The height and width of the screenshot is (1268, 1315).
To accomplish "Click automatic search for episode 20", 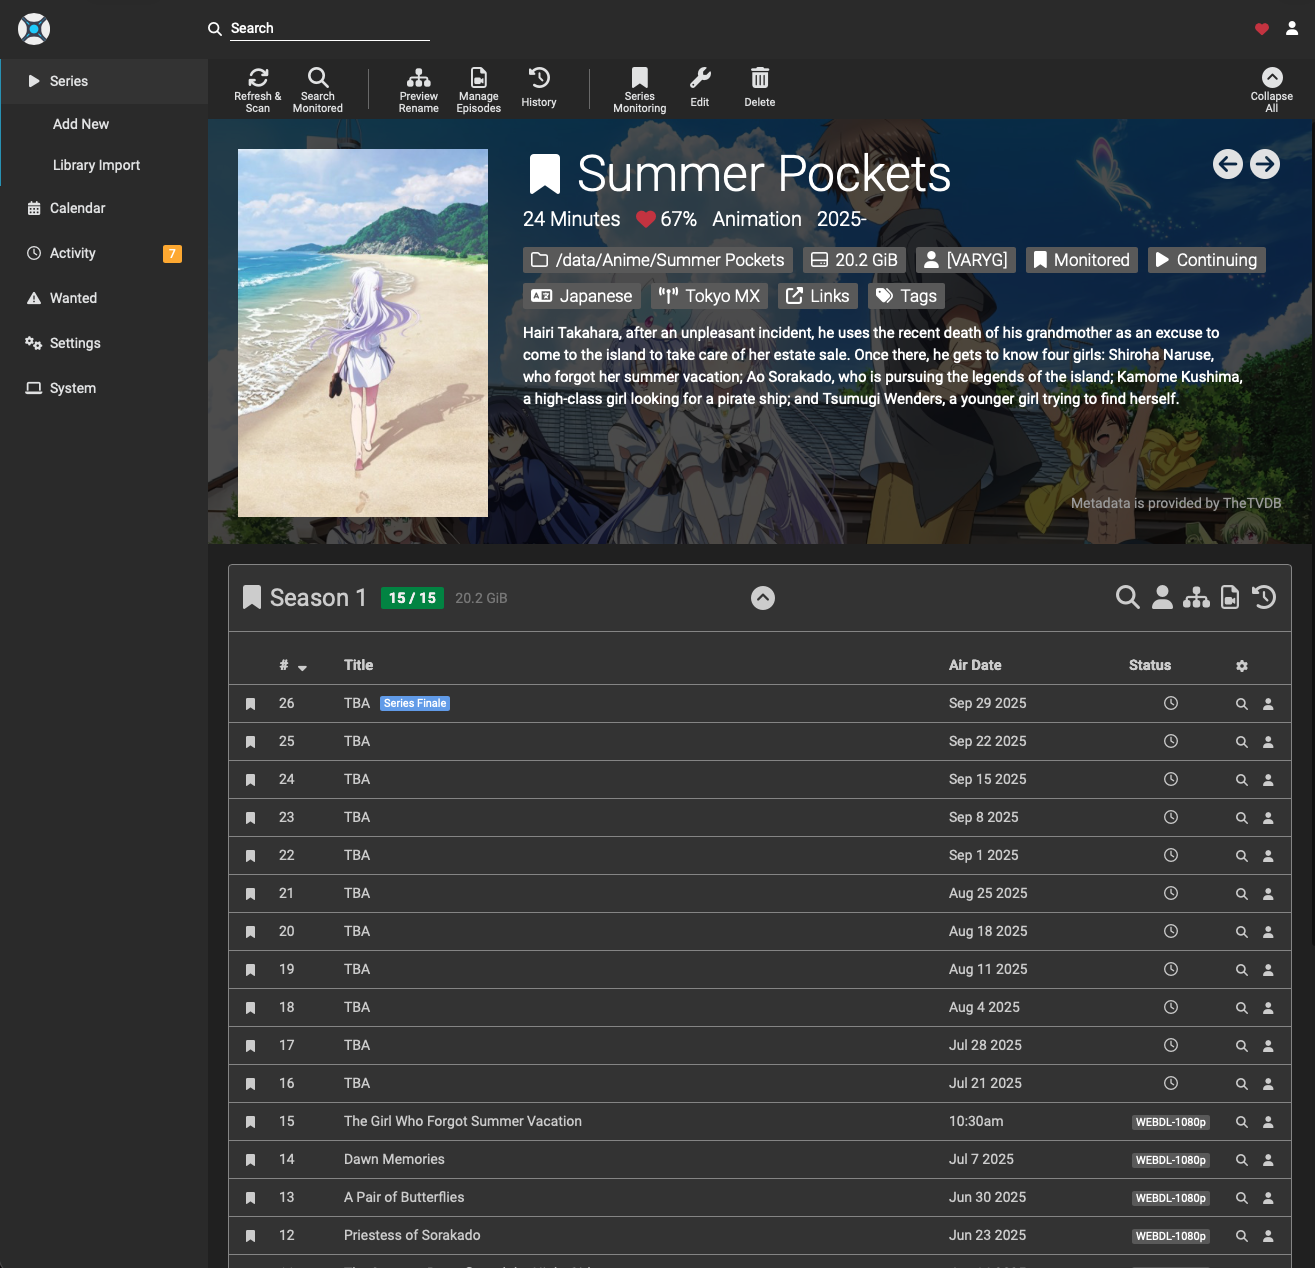I will 1241,932.
